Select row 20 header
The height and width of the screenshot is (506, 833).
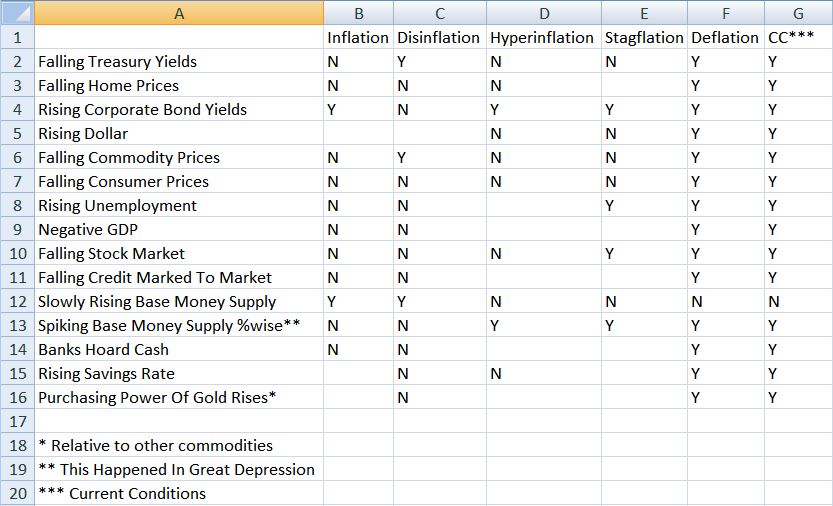(x=18, y=493)
